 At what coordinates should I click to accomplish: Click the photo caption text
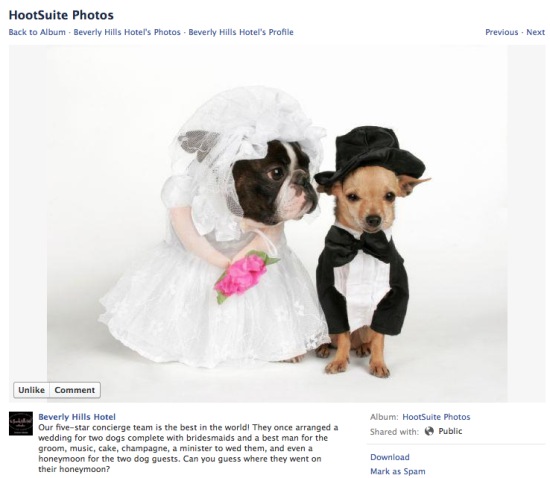pyautogui.click(x=188, y=448)
